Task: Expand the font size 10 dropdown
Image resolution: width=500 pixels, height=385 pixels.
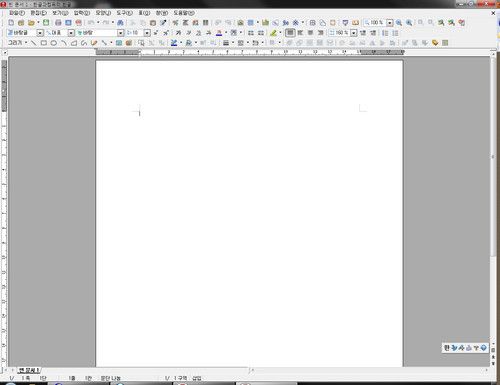Action: click(x=147, y=33)
